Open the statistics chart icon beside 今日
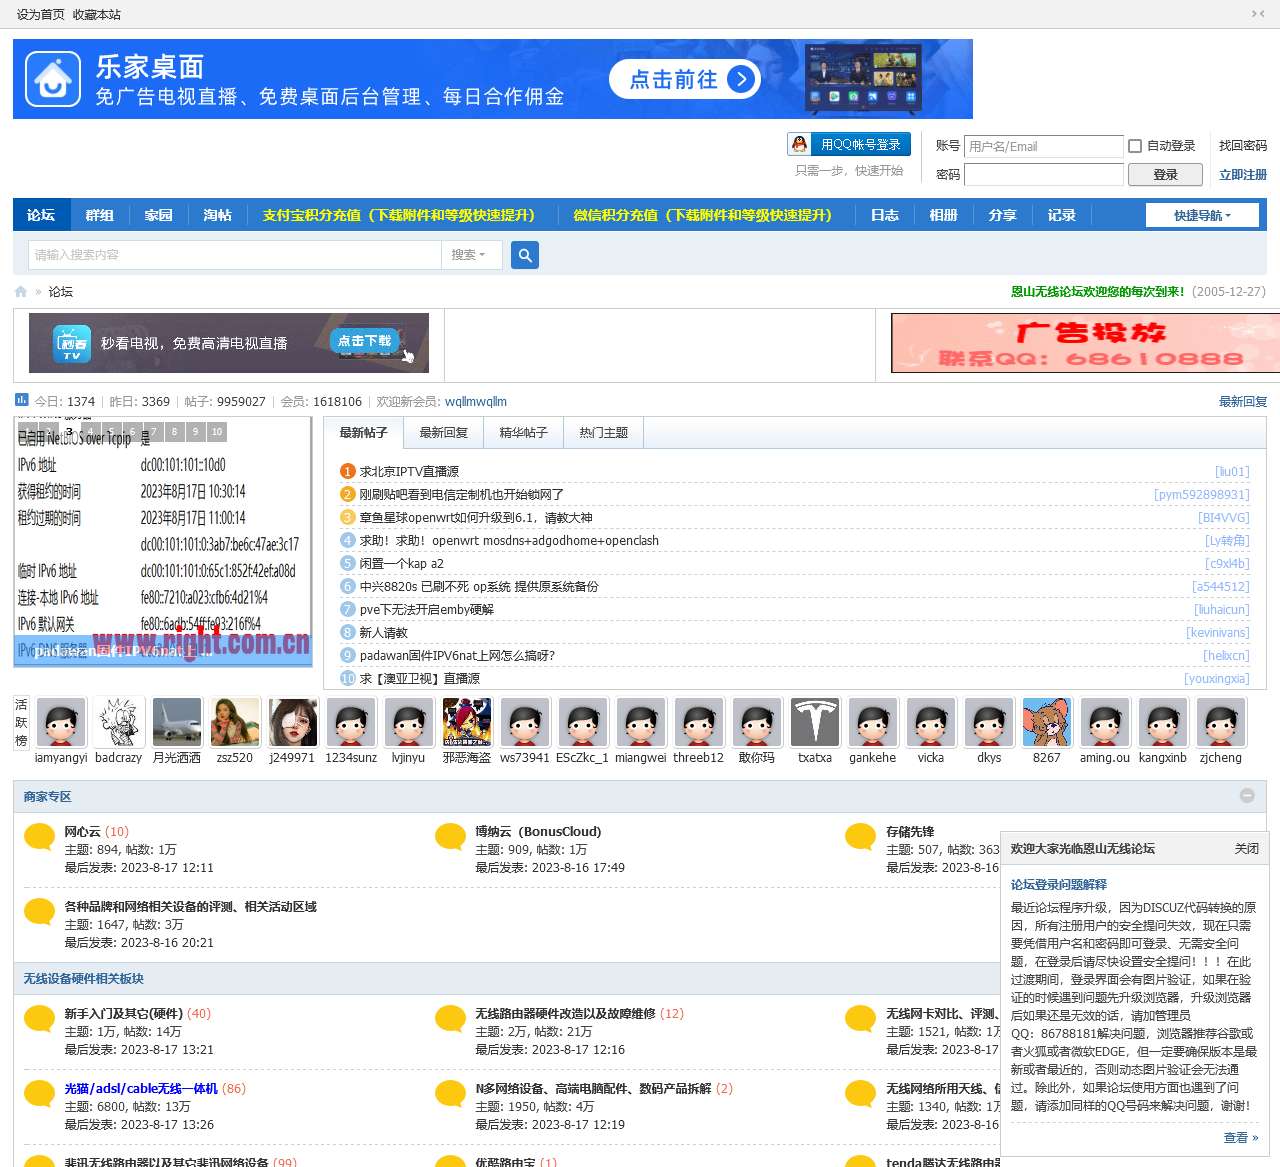This screenshot has height=1167, width=1280. (x=22, y=400)
